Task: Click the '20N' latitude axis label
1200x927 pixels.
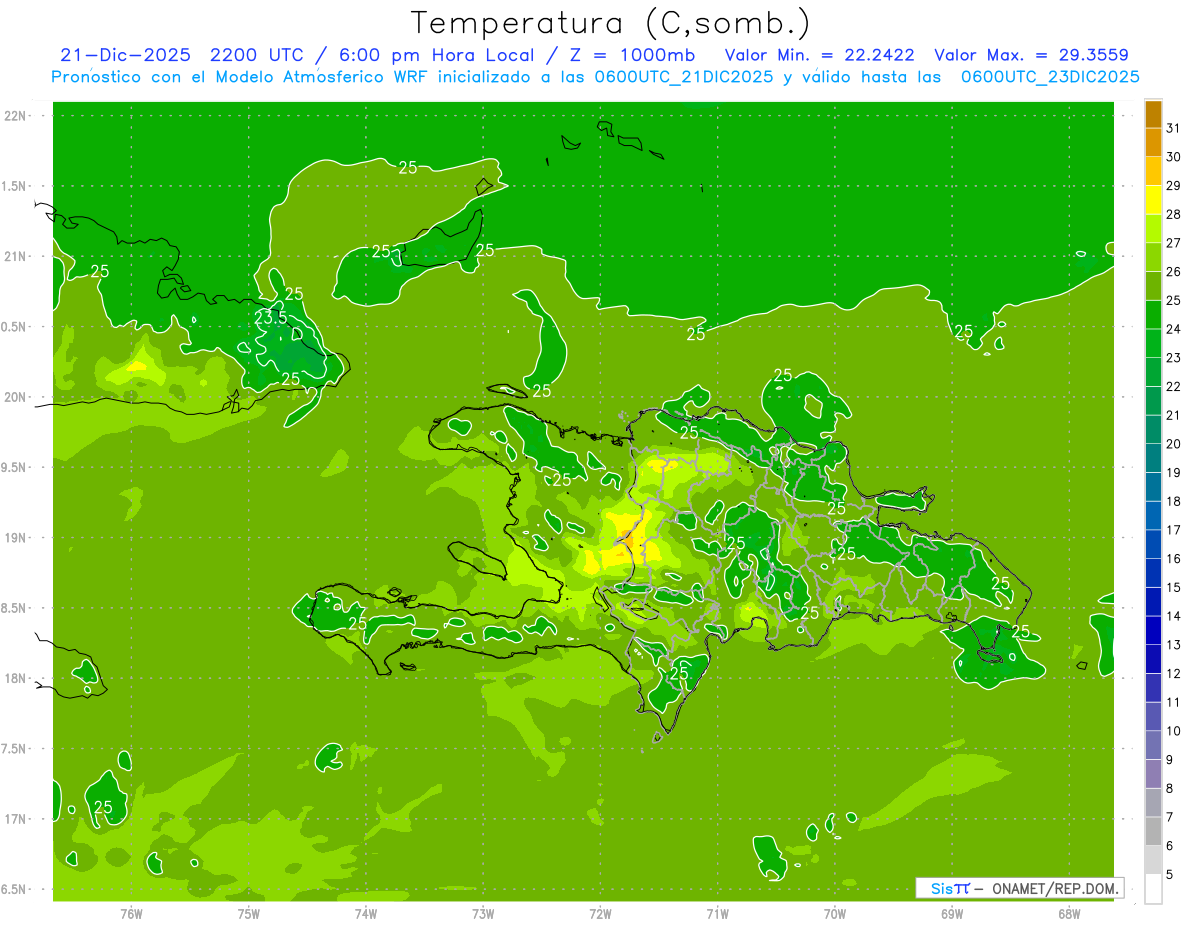Action: pyautogui.click(x=16, y=397)
